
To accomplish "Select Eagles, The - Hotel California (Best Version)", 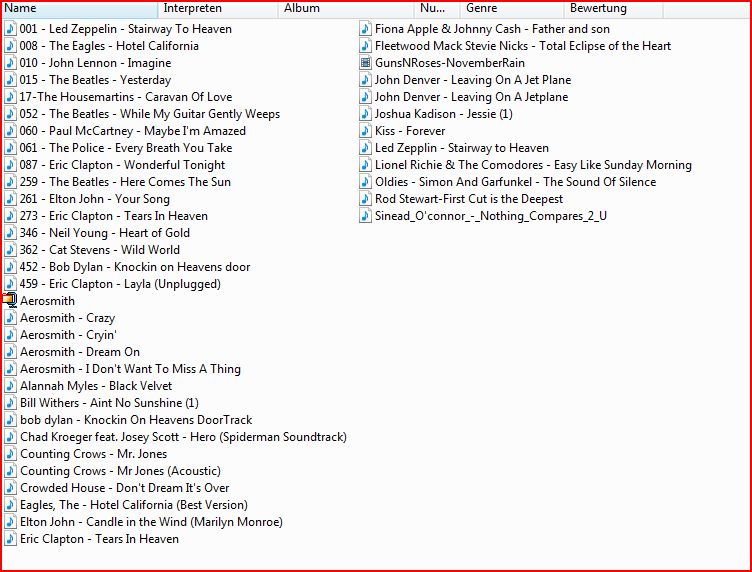I will 126,505.
